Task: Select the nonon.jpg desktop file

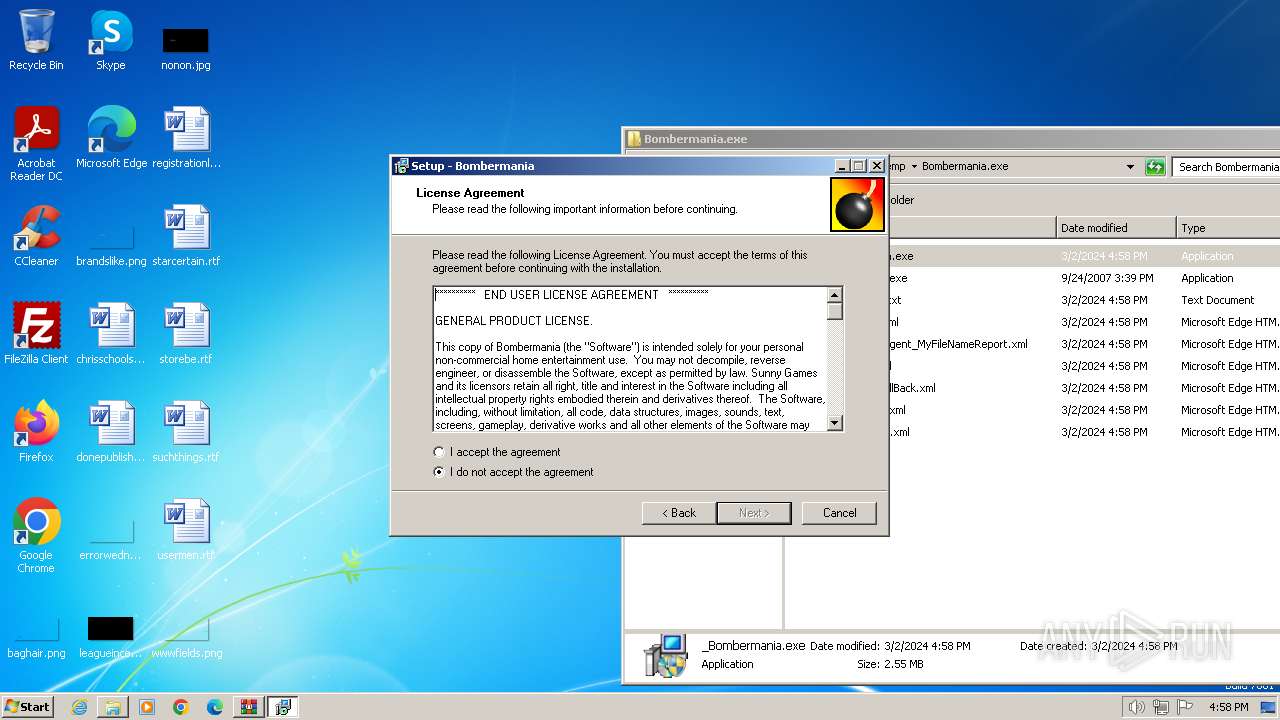Action: click(185, 48)
